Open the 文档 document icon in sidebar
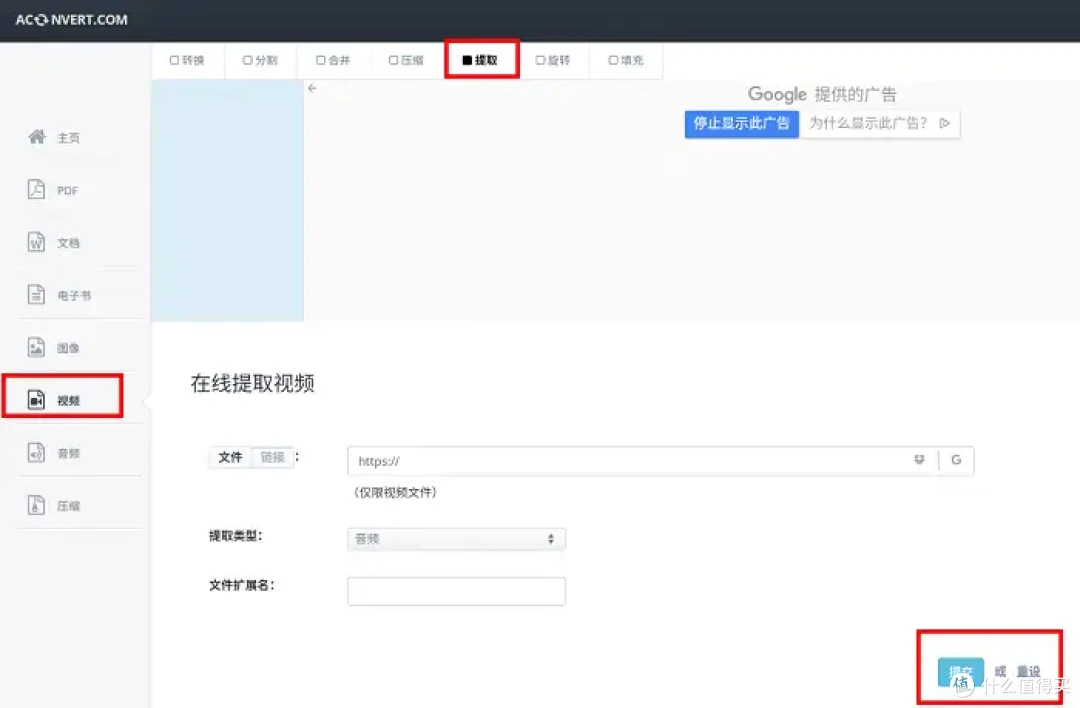1080x708 pixels. click(x=37, y=242)
